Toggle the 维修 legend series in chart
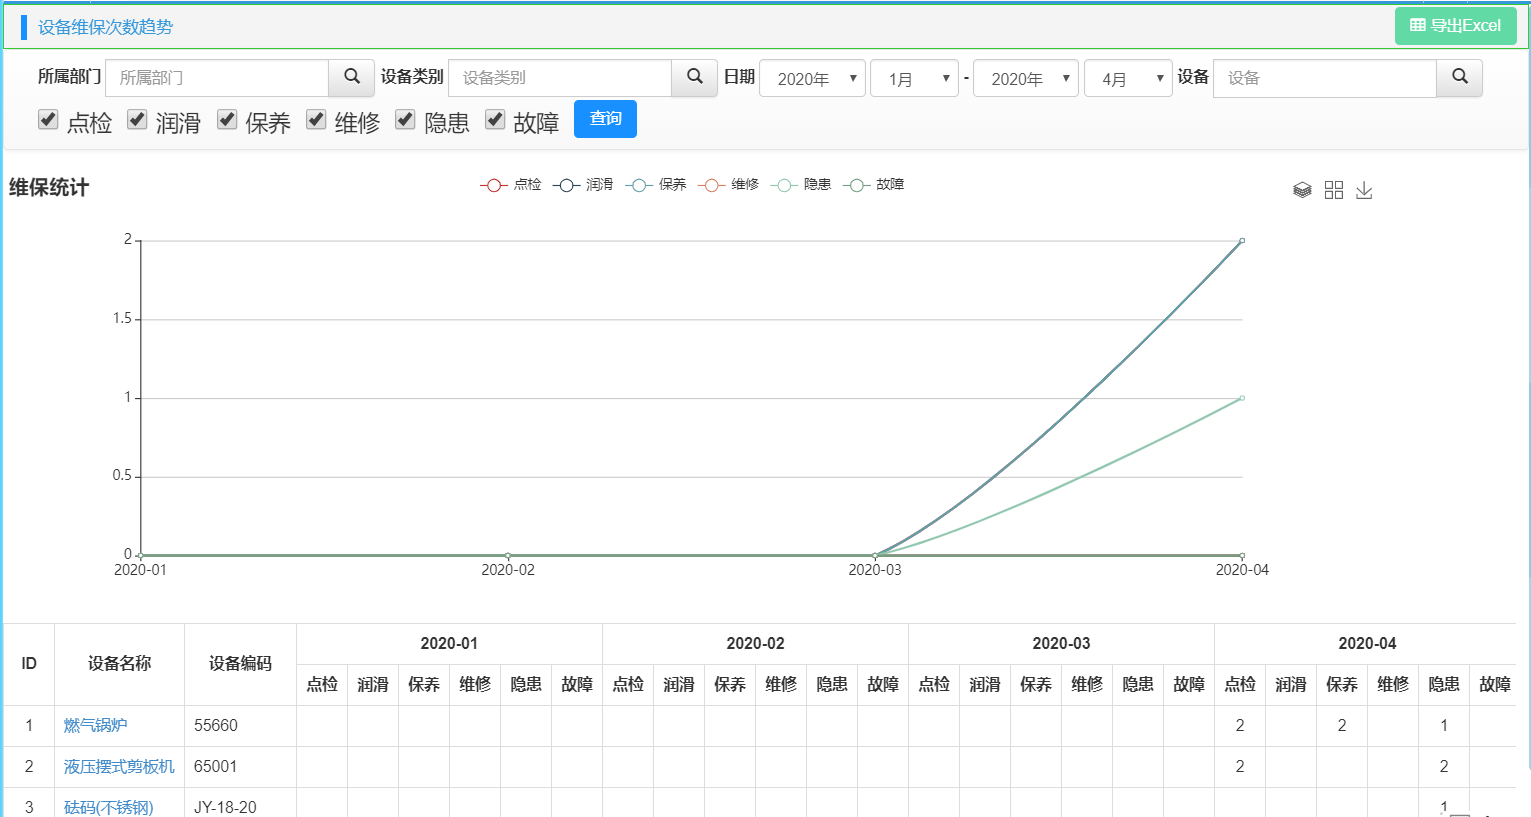 (729, 185)
